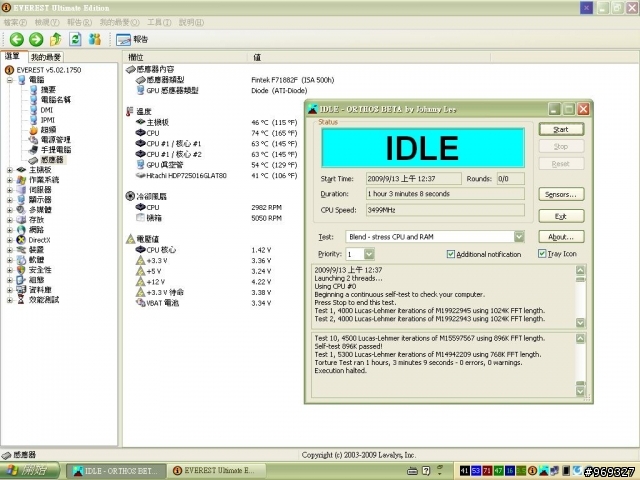Select the 資料庫 database item in tree
Image resolution: width=640 pixels, height=480 pixels.
pos(40,290)
